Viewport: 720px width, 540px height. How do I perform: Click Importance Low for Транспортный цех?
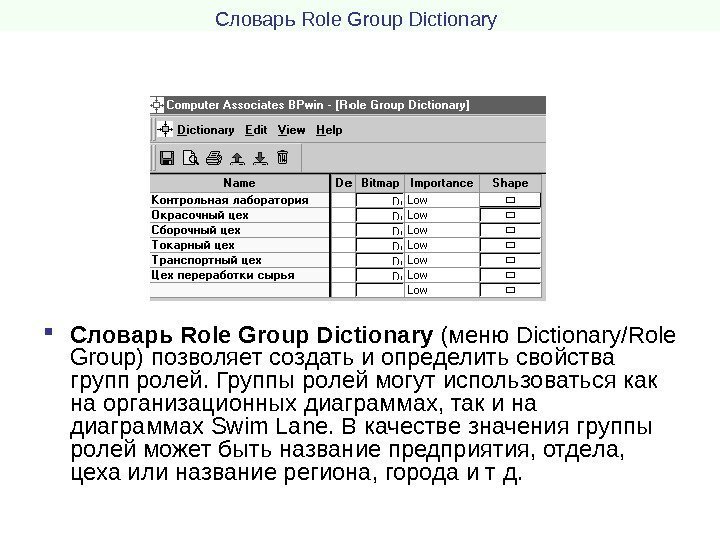(x=442, y=260)
